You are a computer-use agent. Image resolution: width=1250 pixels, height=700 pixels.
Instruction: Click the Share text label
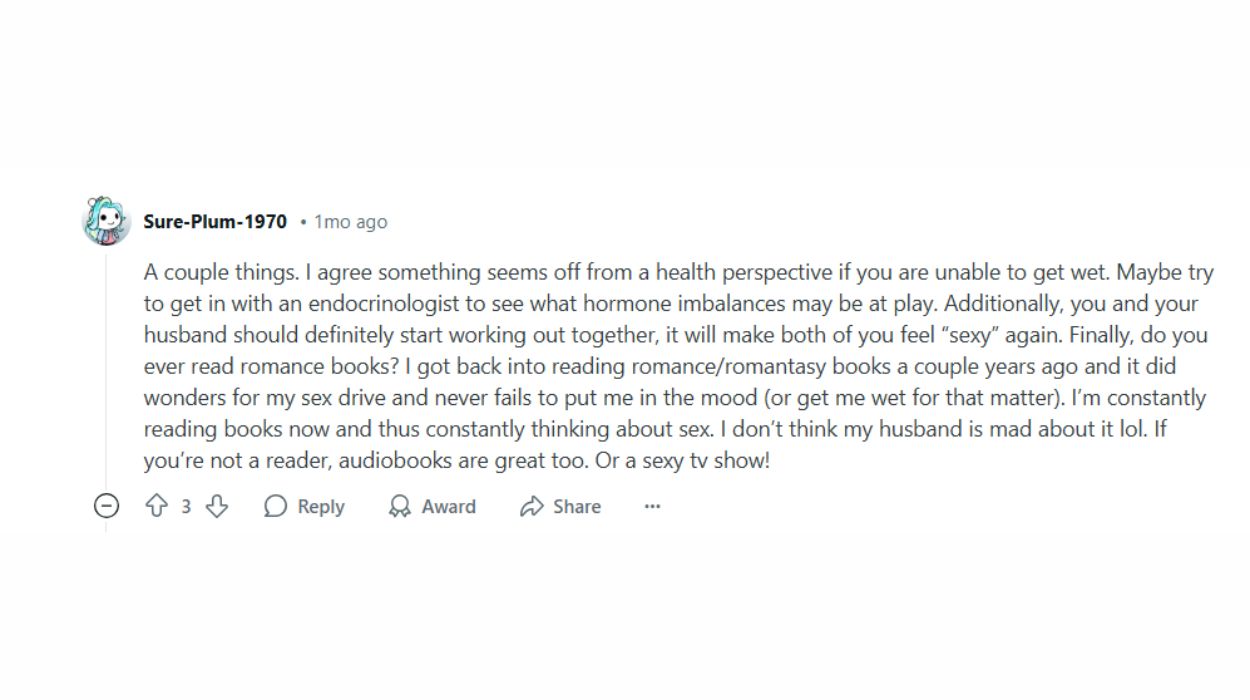coord(577,506)
